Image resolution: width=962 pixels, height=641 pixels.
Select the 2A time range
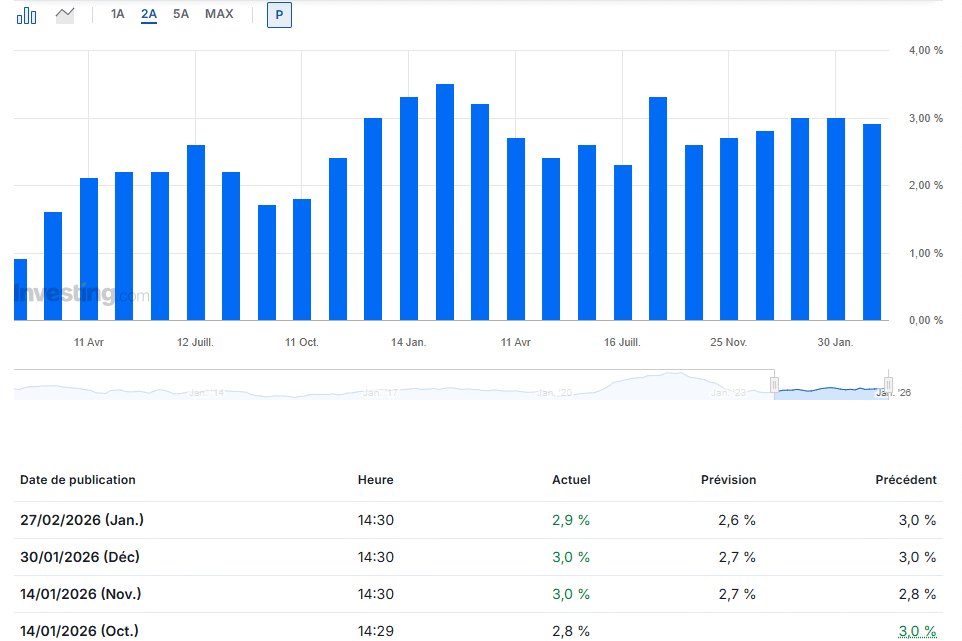tap(149, 15)
